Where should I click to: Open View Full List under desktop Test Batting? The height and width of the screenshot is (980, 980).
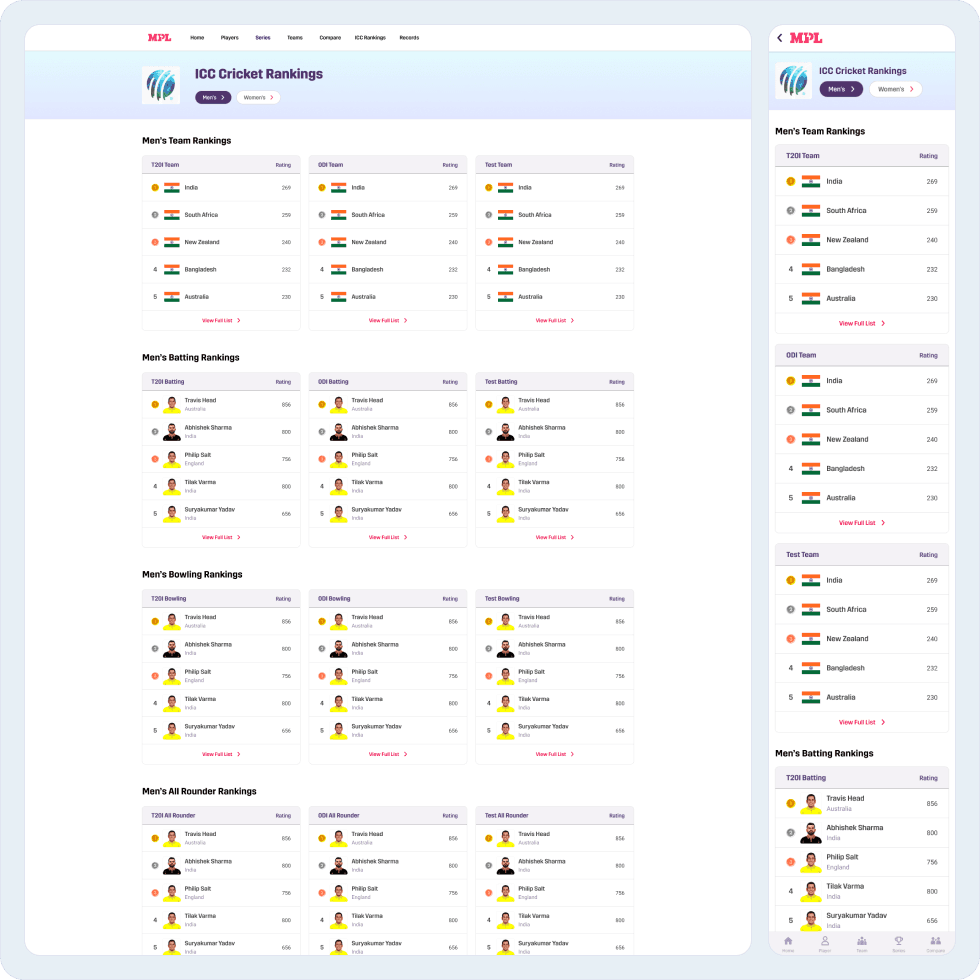[555, 538]
